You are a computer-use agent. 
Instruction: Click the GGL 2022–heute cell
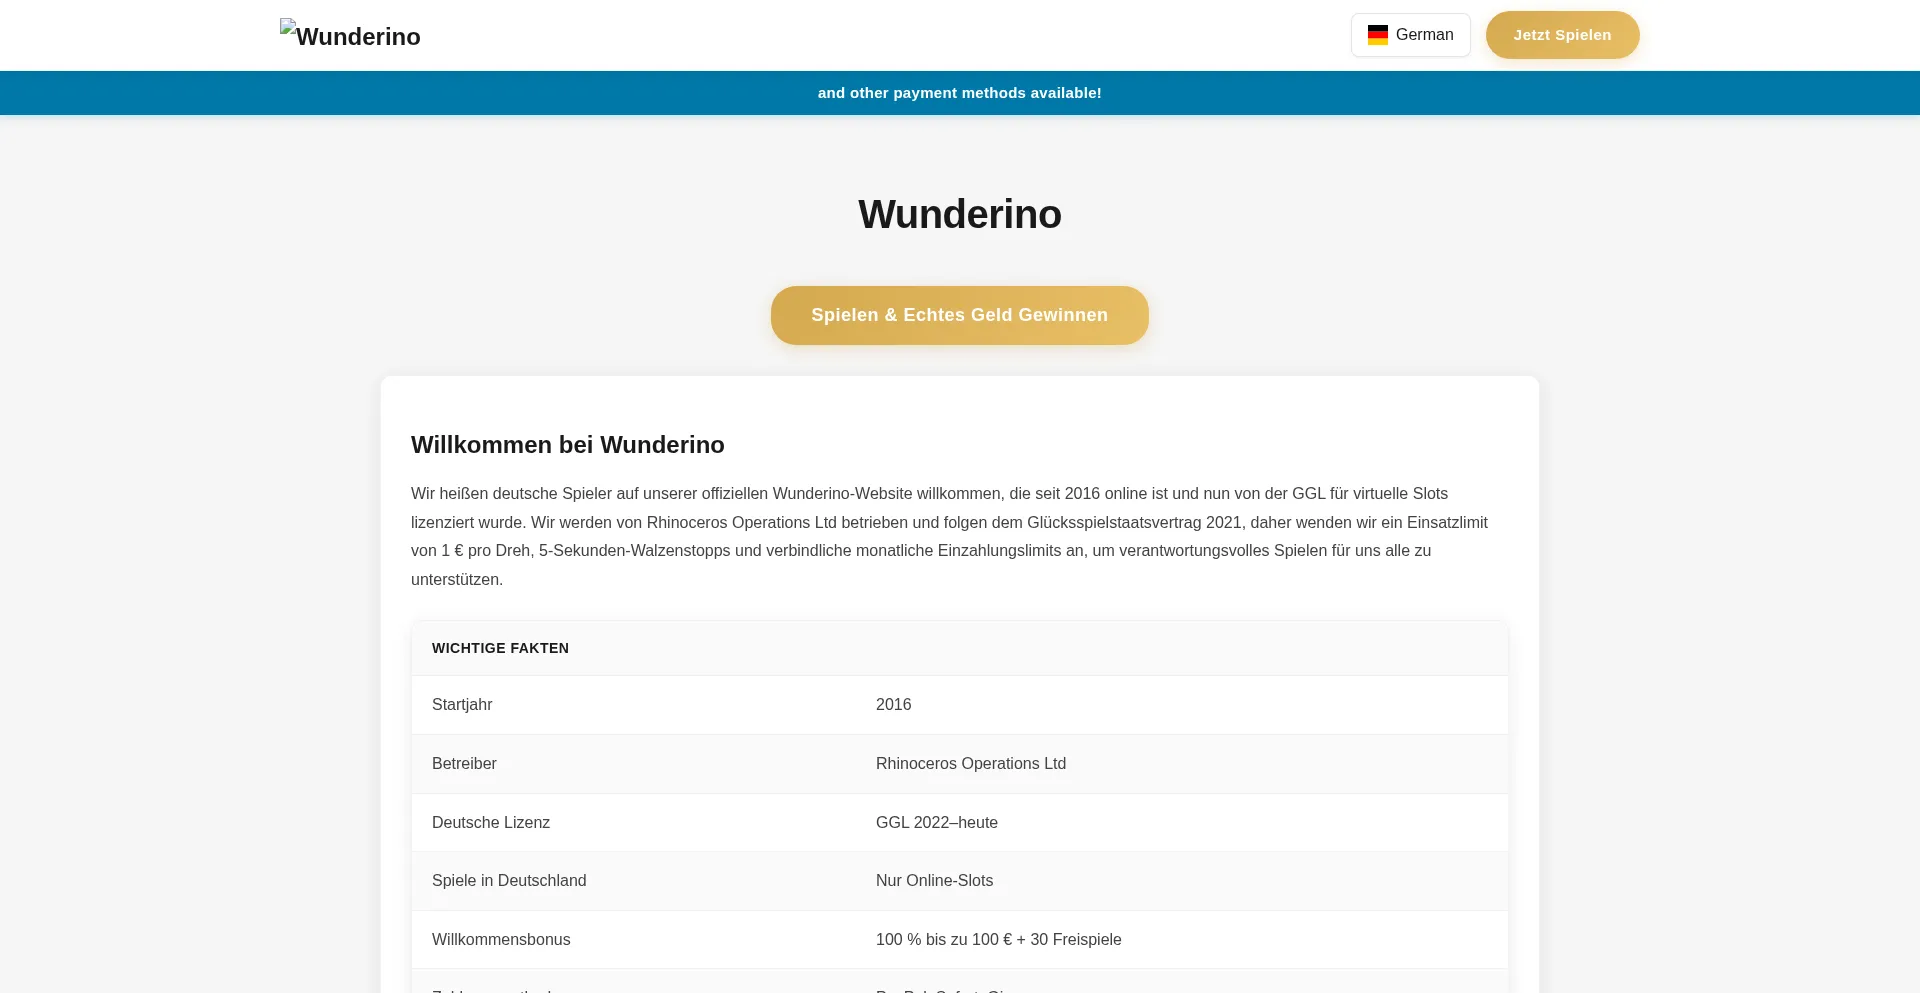click(1182, 823)
